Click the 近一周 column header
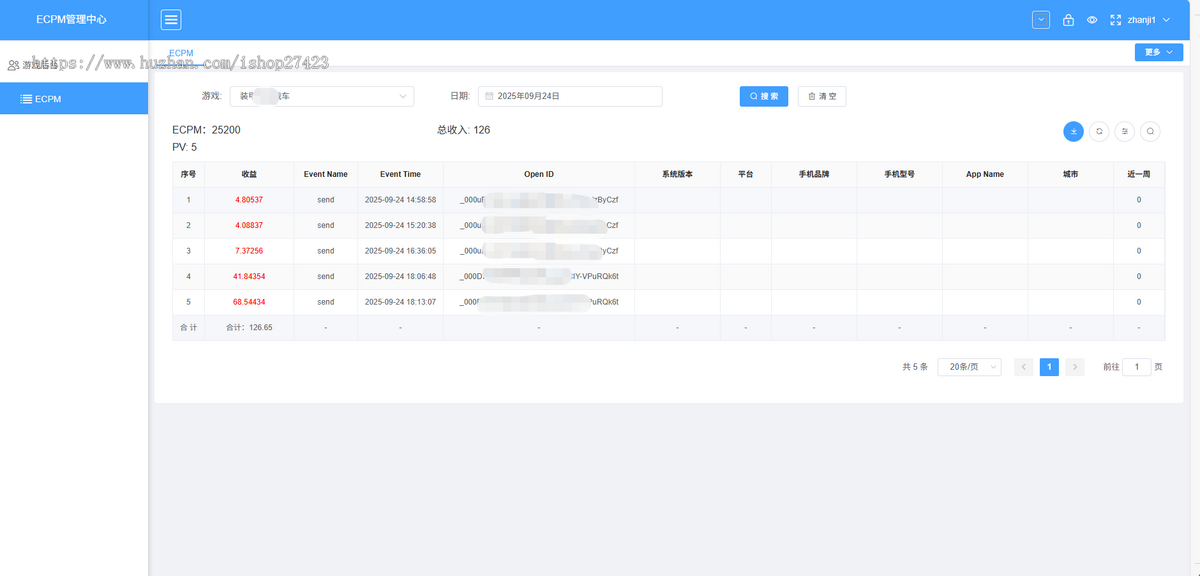Screen dimensions: 1200x576 pyautogui.click(x=1139, y=174)
